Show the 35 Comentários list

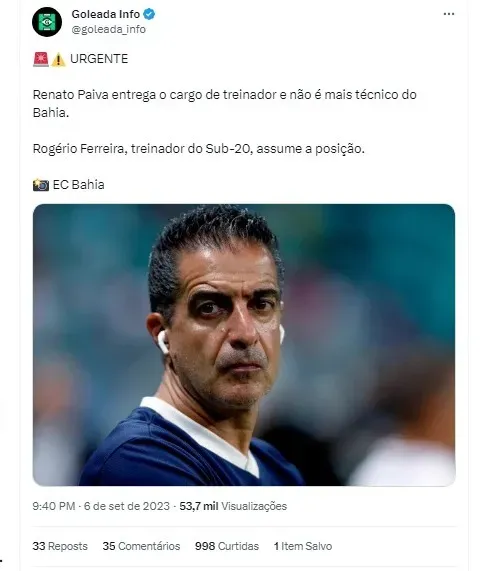(x=141, y=546)
